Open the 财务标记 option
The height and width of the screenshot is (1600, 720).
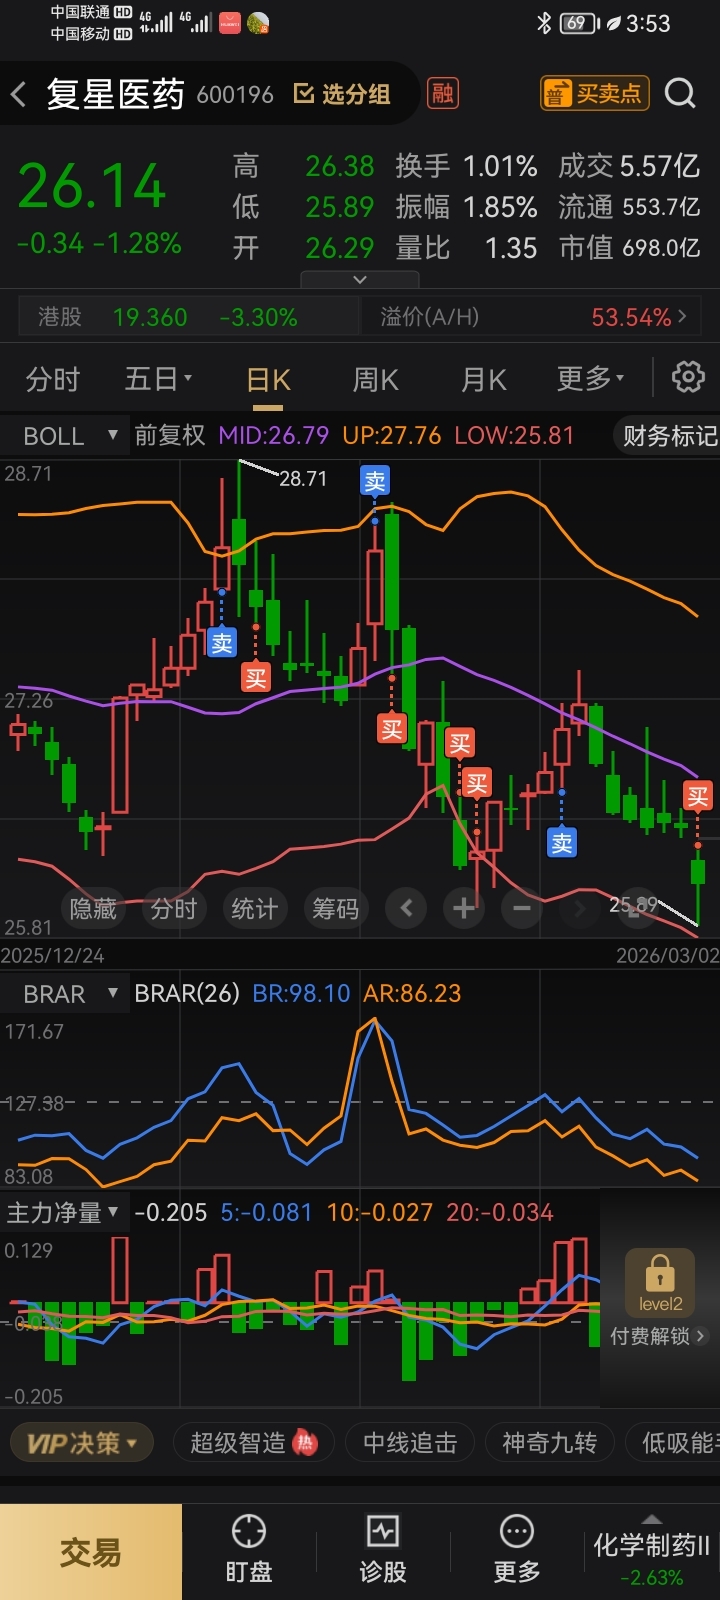pos(668,436)
